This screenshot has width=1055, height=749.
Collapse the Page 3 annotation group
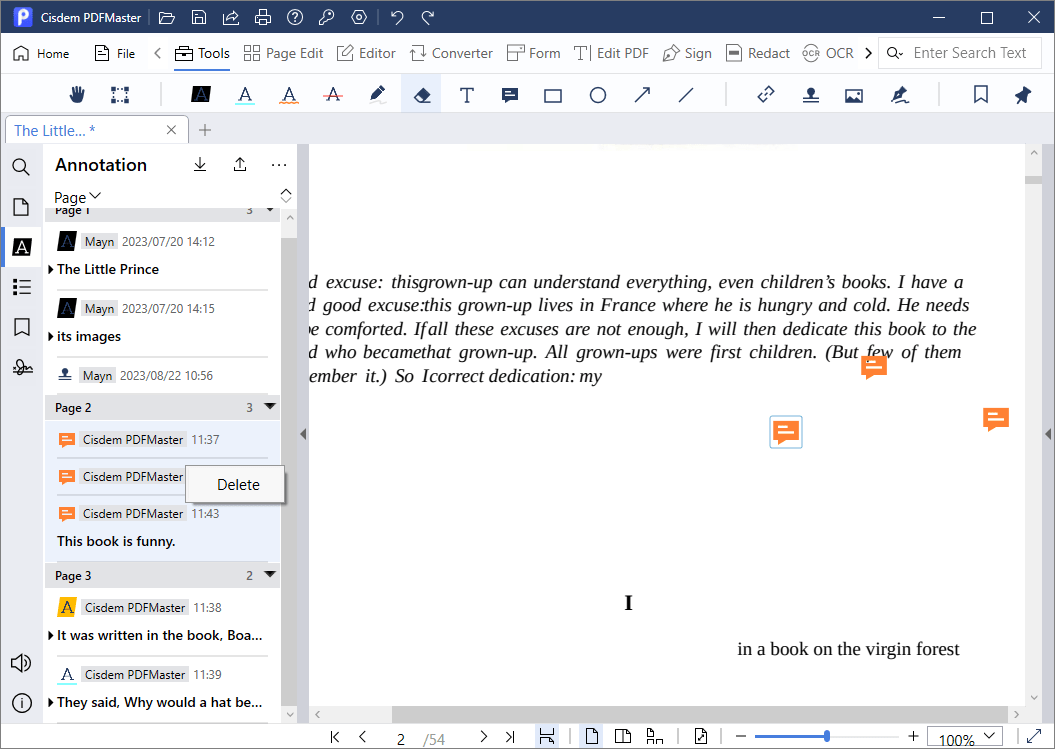click(270, 575)
